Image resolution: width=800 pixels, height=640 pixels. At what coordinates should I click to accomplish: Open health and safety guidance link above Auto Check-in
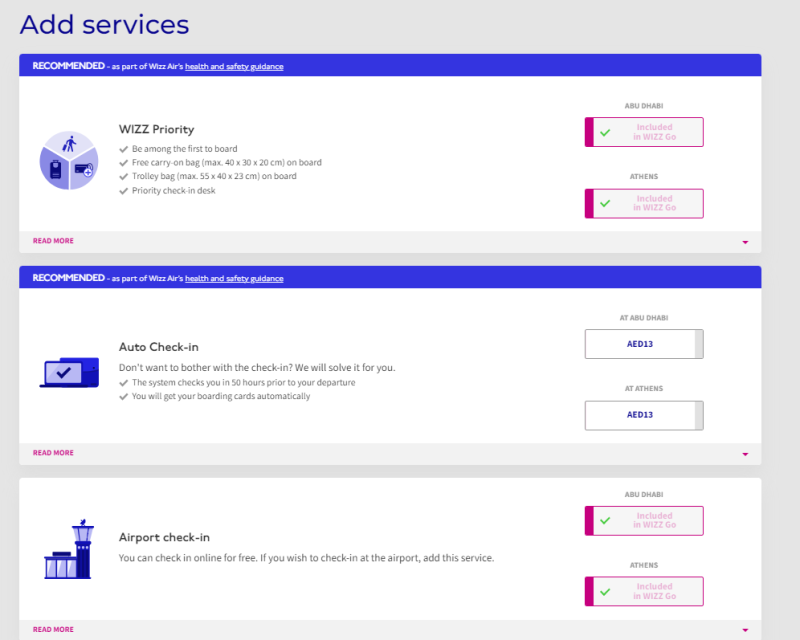point(234,278)
